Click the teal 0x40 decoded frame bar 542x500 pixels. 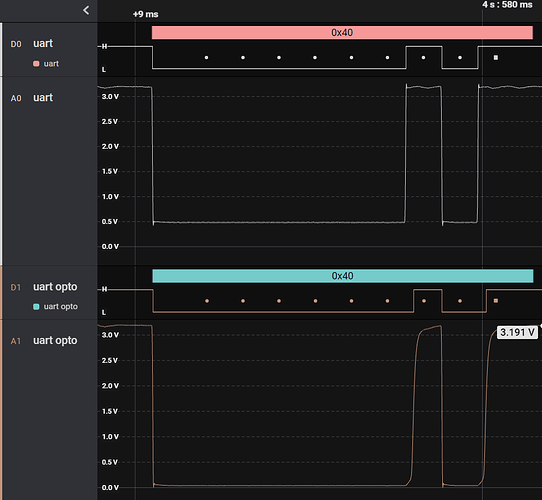343,276
